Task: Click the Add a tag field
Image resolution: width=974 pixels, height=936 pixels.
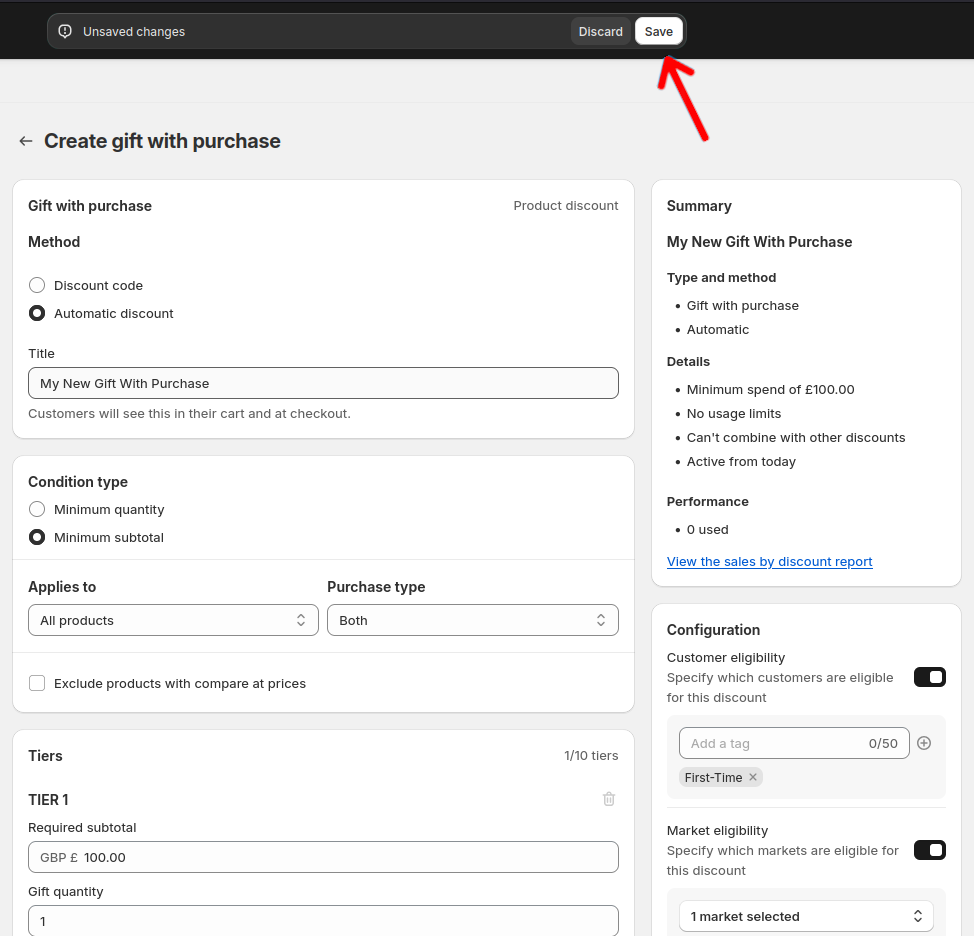Action: pyautogui.click(x=794, y=743)
